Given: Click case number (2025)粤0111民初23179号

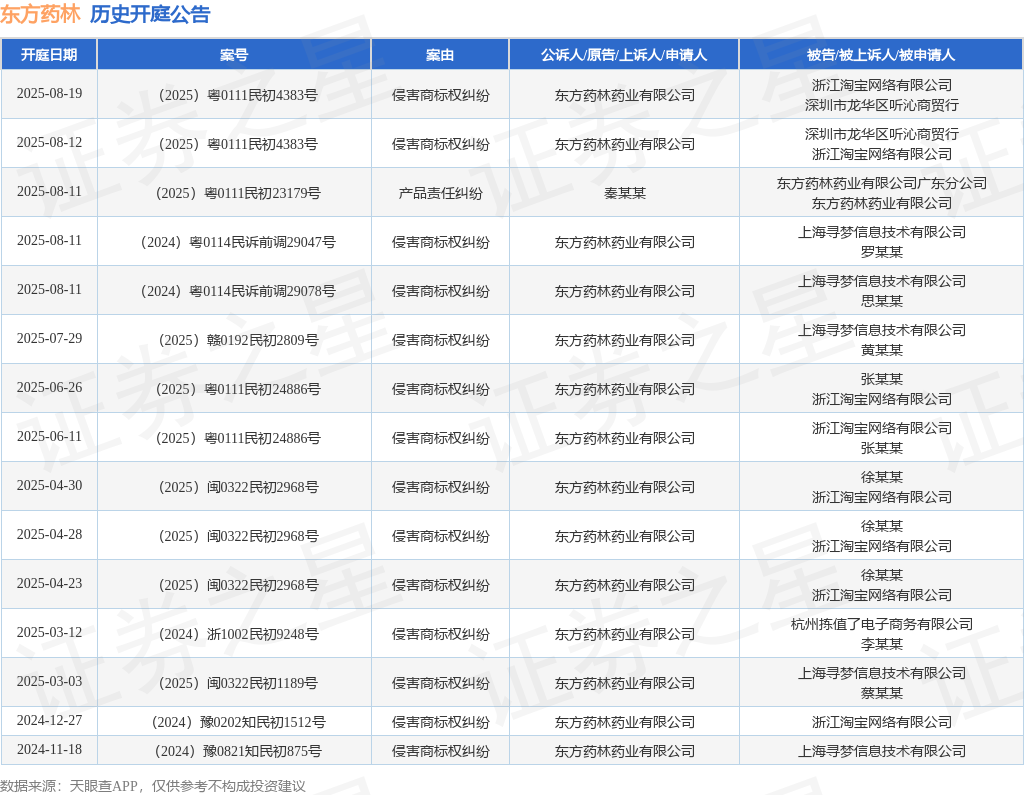Looking at the screenshot, I should pyautogui.click(x=238, y=193).
